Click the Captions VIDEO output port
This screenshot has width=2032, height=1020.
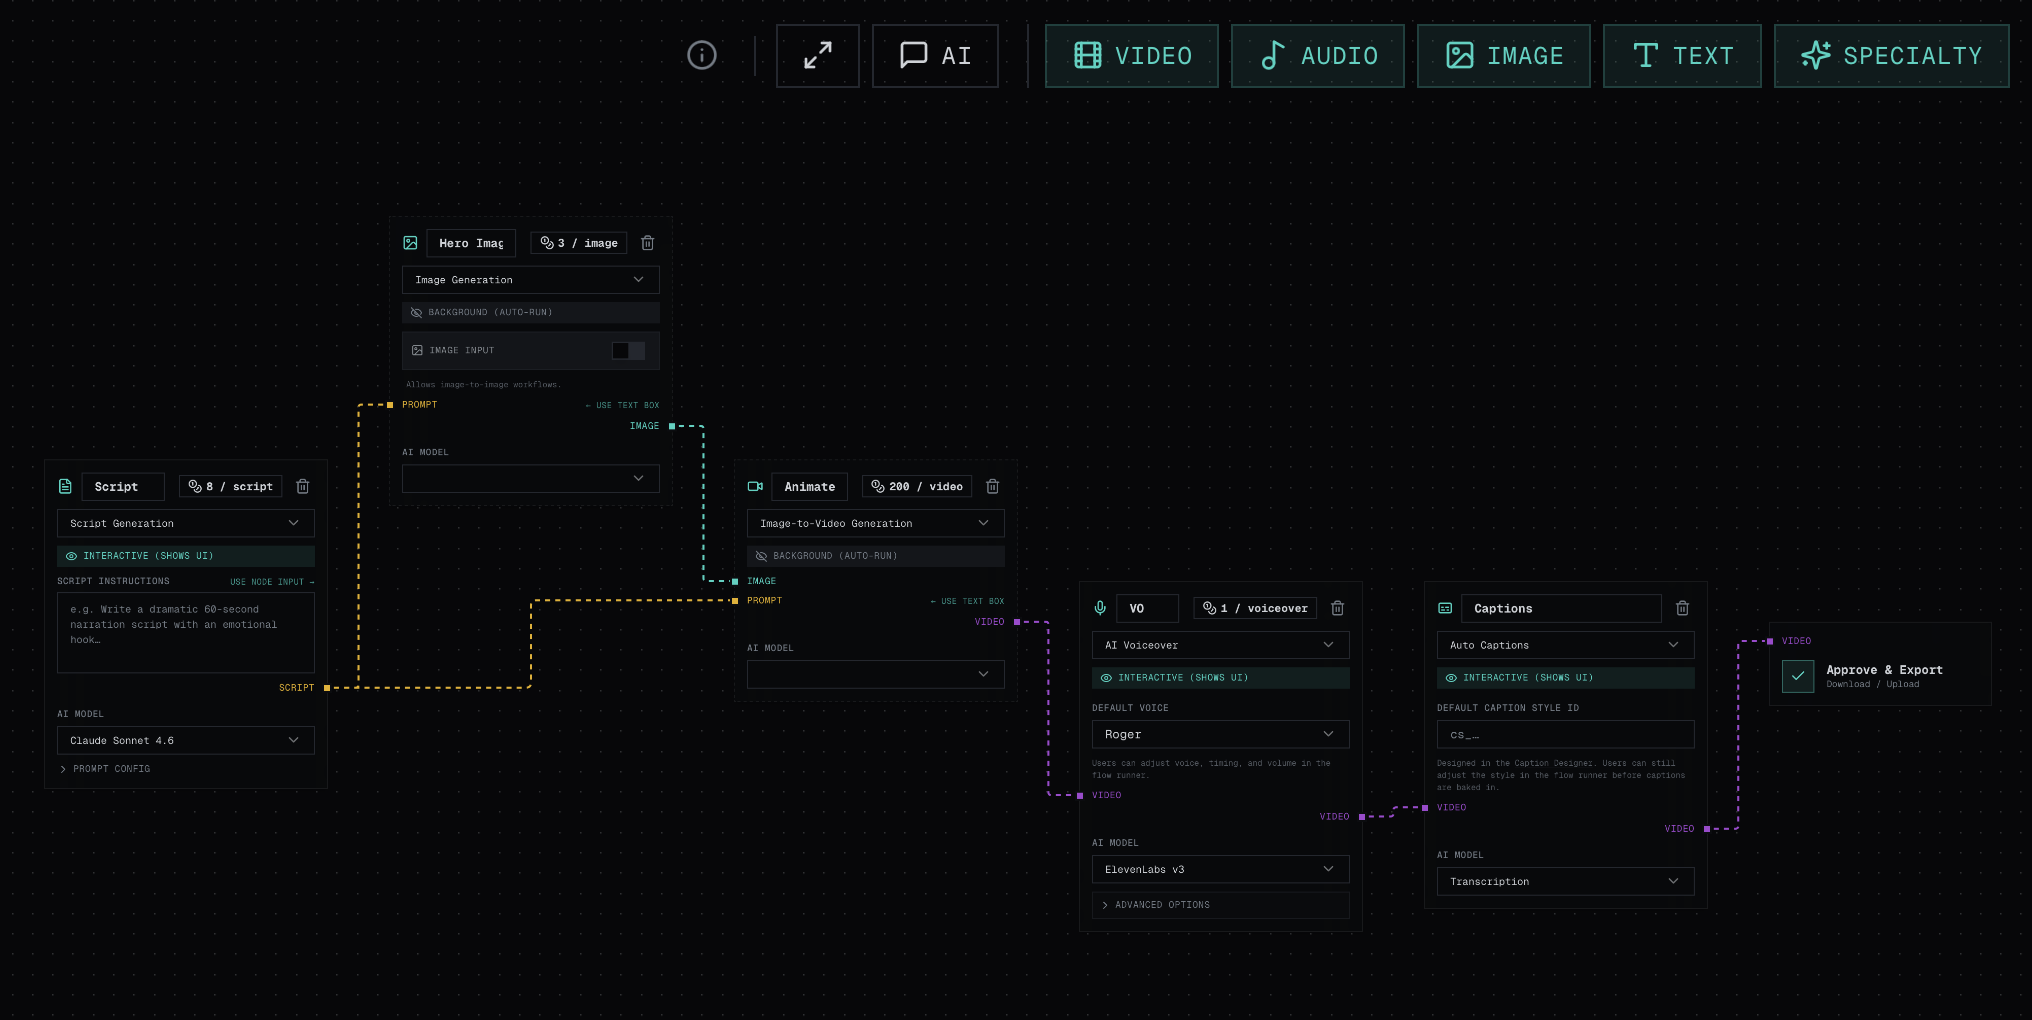pos(1707,829)
